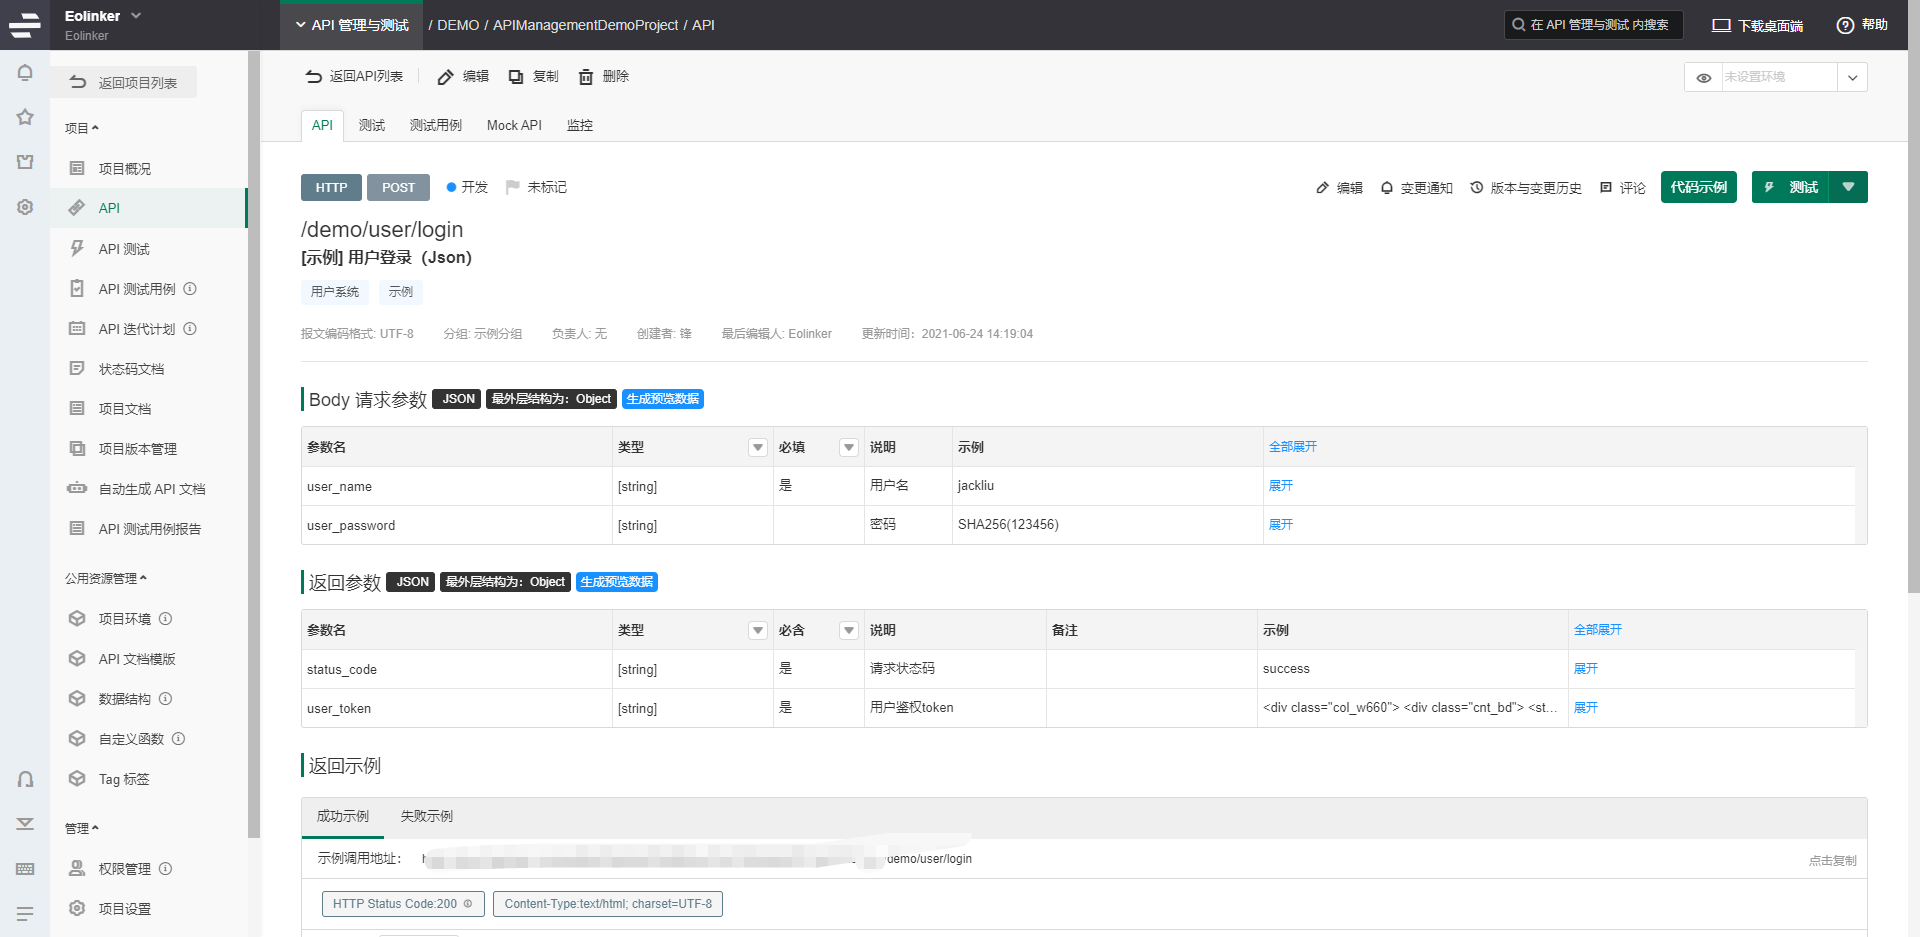Viewport: 1920px width, 937px height.
Task: Click info icon next to 项目环境
Action: coord(166,619)
